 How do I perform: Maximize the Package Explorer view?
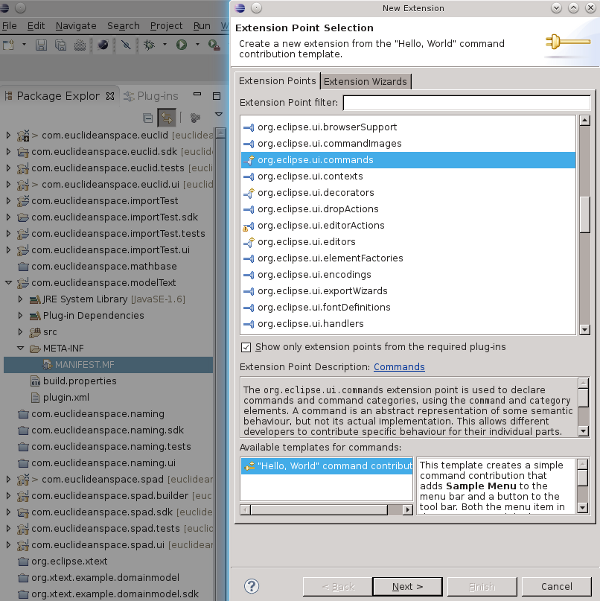(x=217, y=96)
